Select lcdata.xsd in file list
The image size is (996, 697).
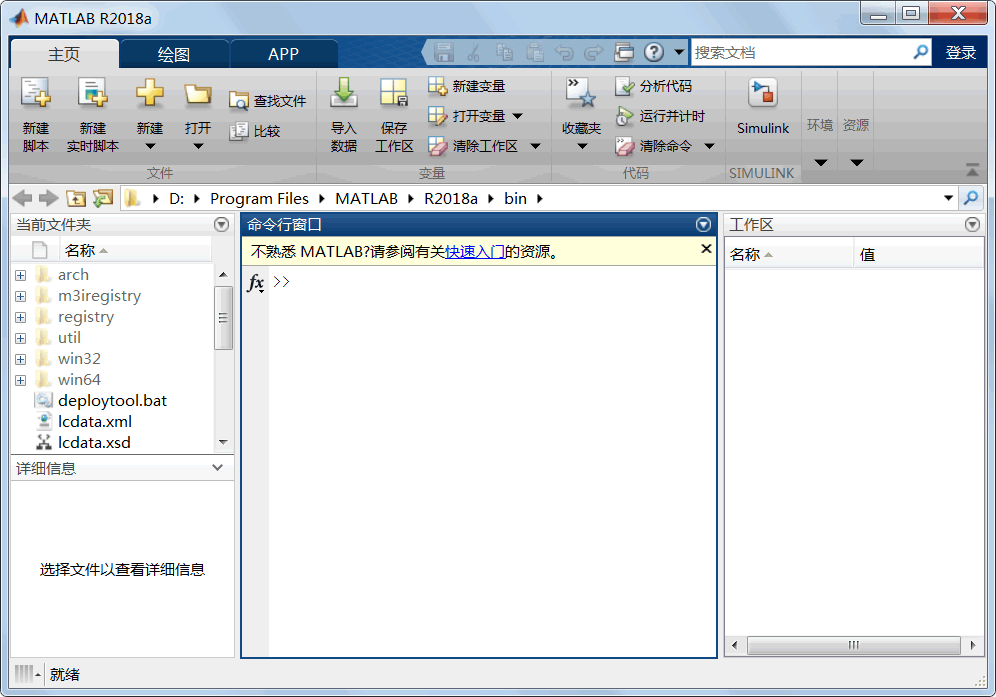point(94,443)
